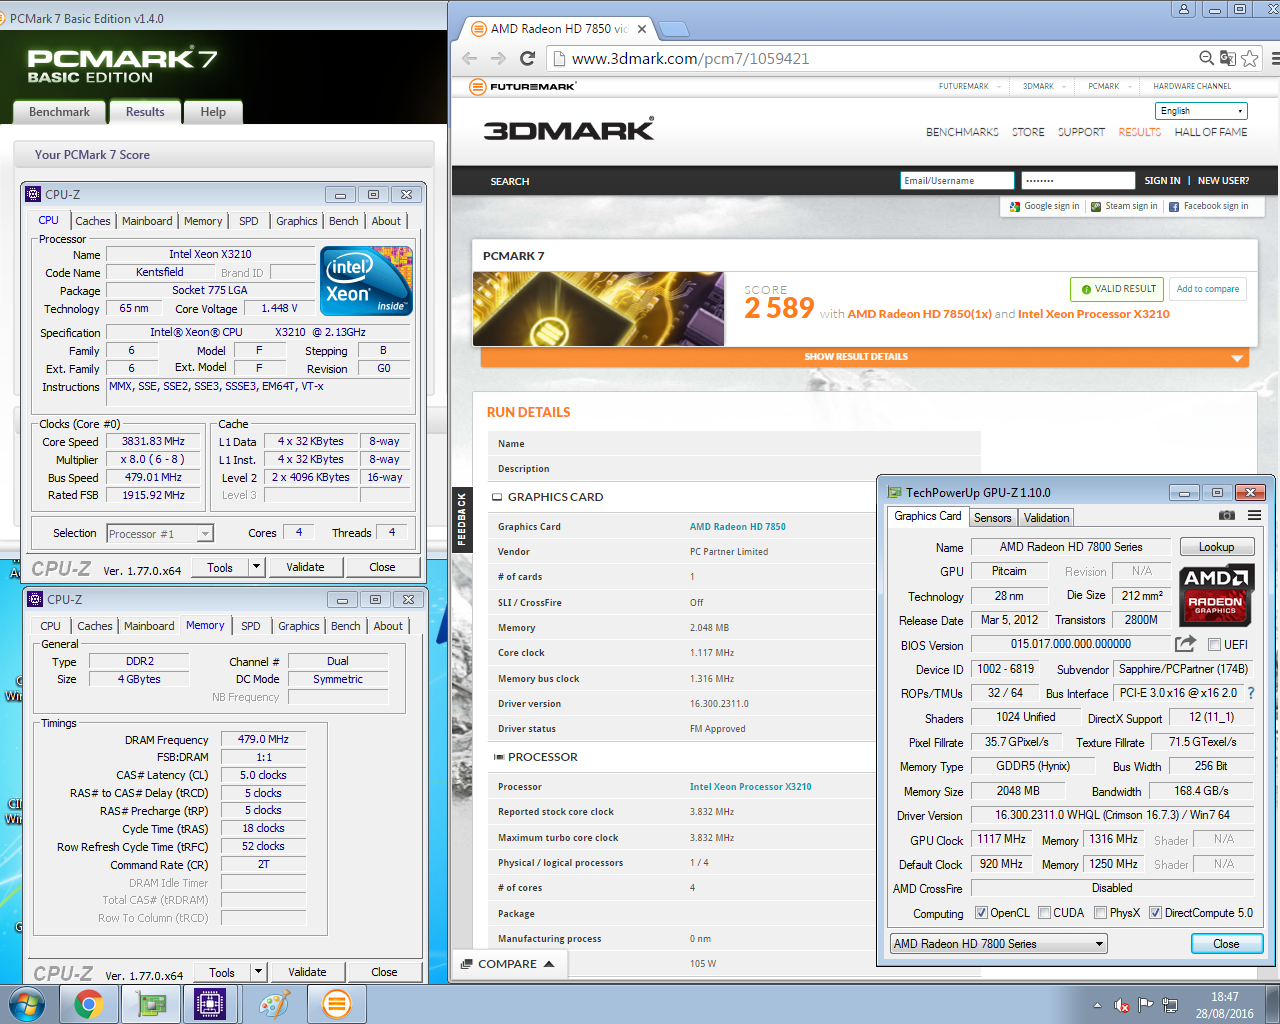Image resolution: width=1280 pixels, height=1024 pixels.
Task: Open PCMark orange icon in taskbar
Action: (x=337, y=1004)
